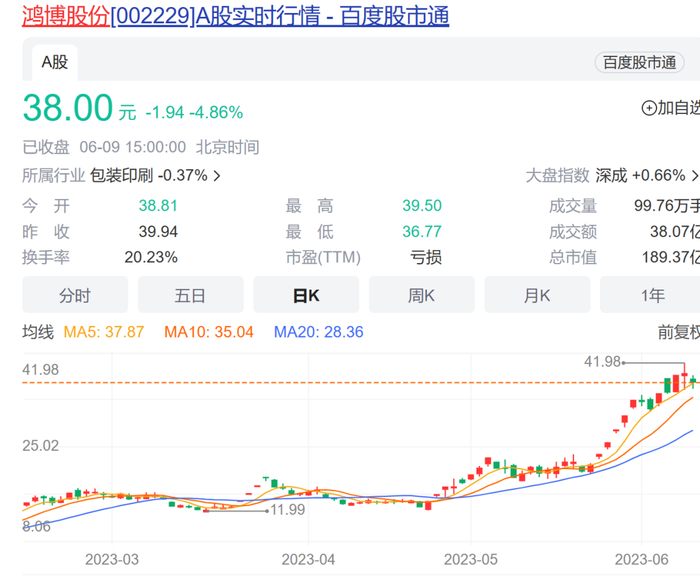Click the MA20: 28.36 indicator label
Viewport: 700px width, 576px height.
[x=318, y=332]
